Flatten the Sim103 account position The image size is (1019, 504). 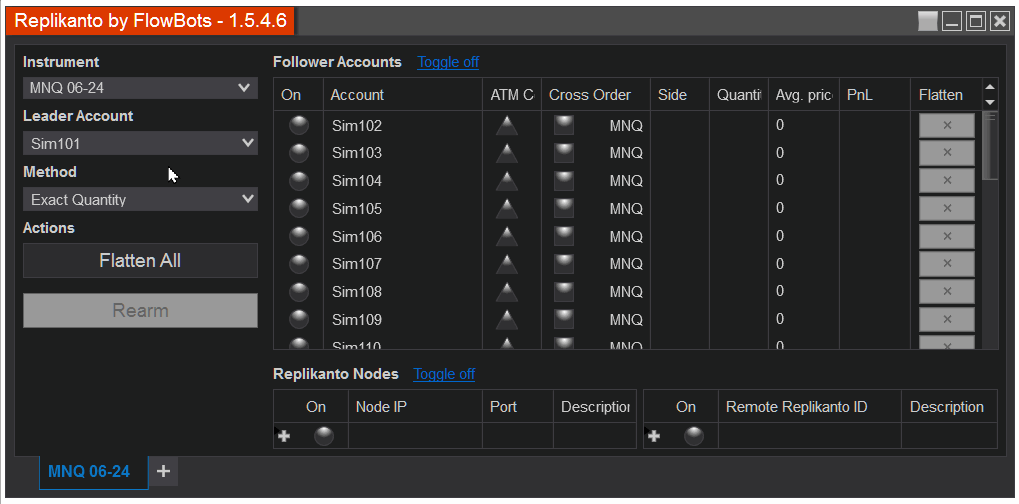(x=947, y=153)
